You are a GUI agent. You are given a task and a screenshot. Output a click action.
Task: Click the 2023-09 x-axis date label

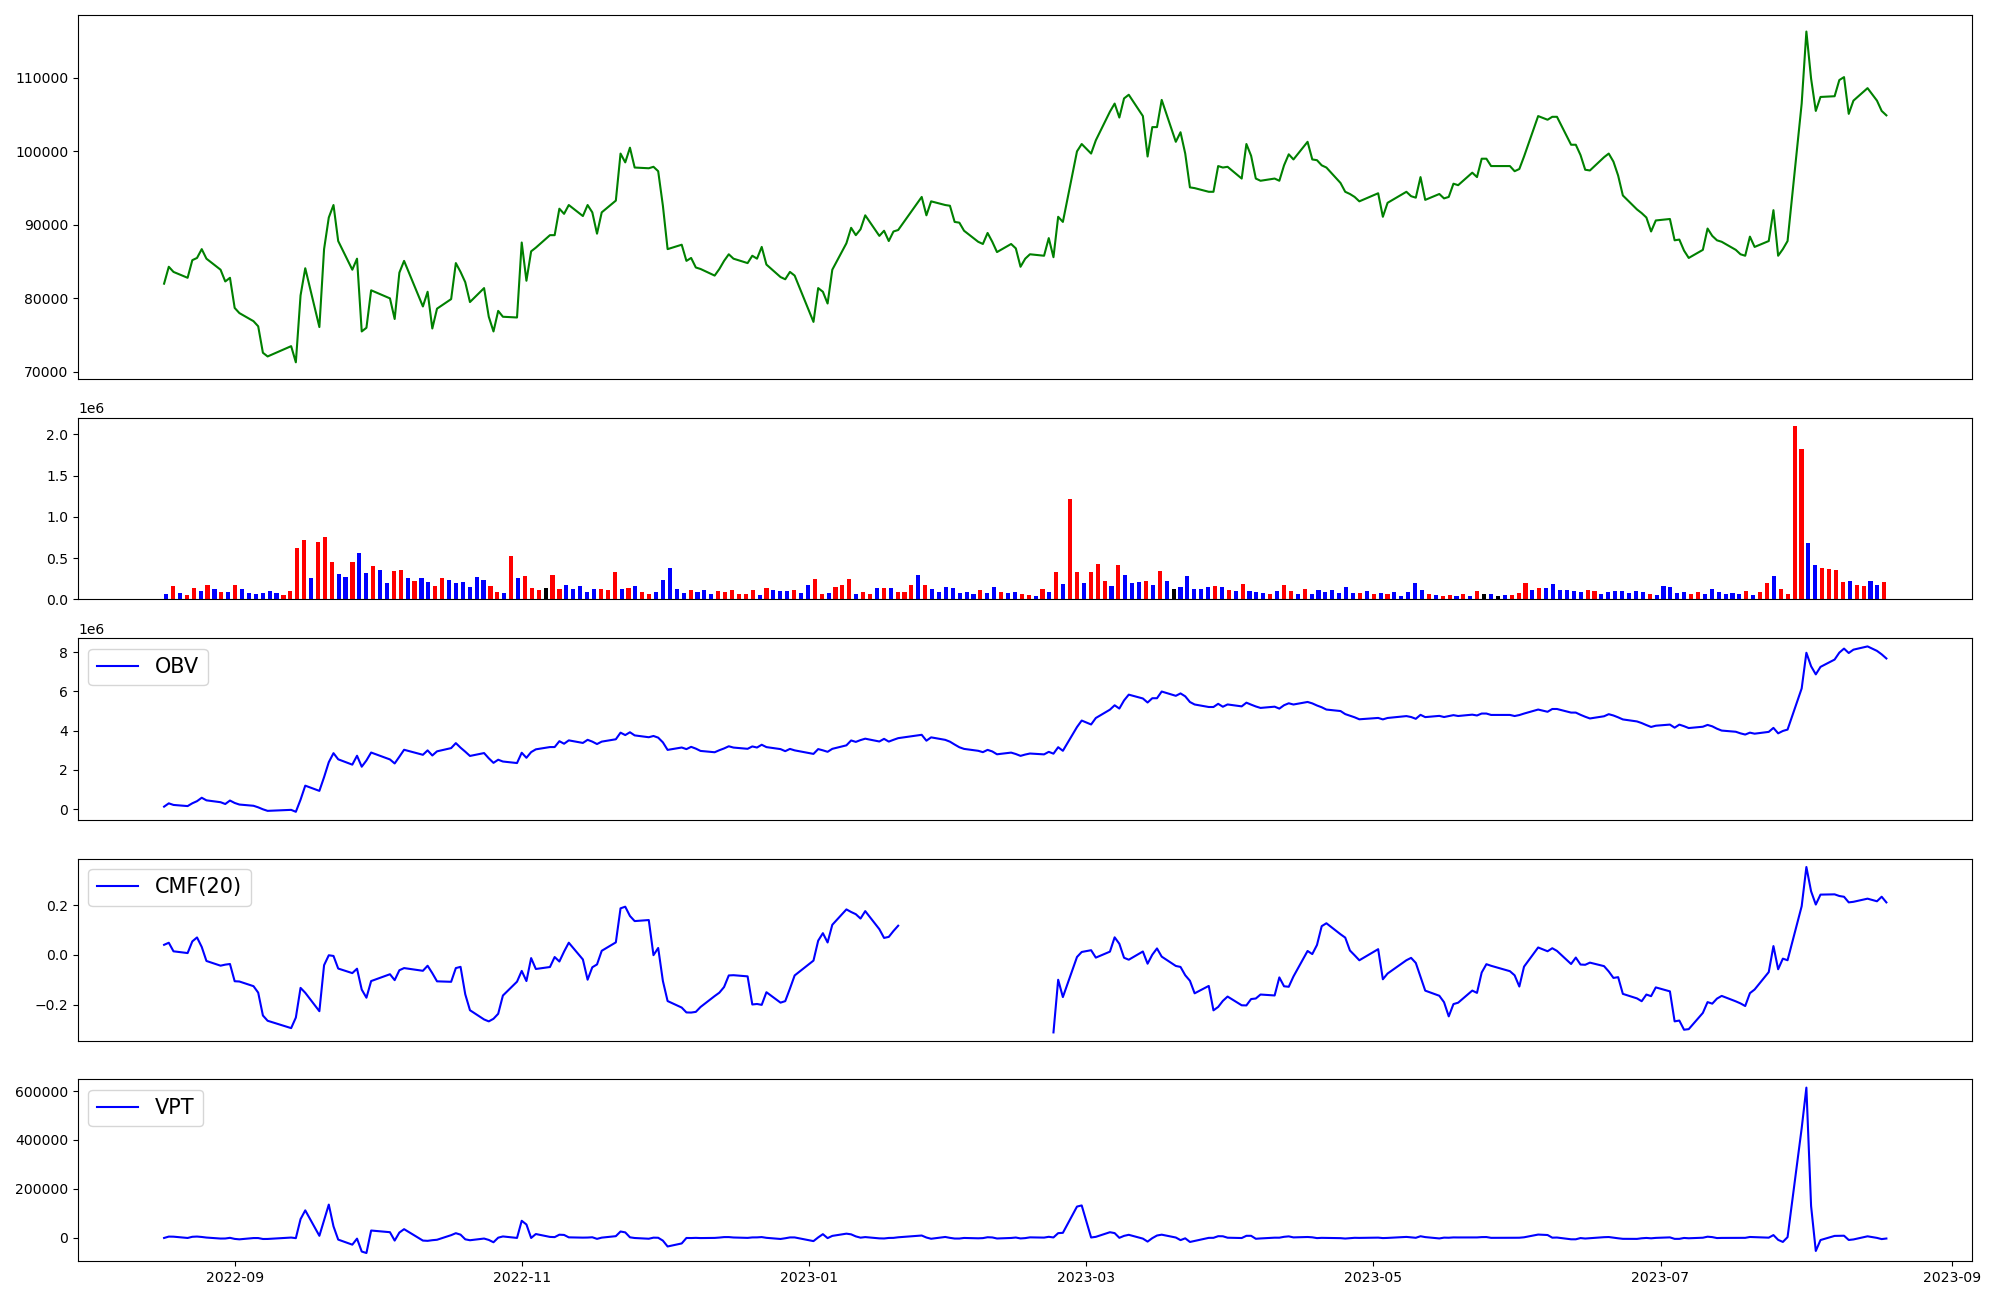[x=1951, y=1277]
